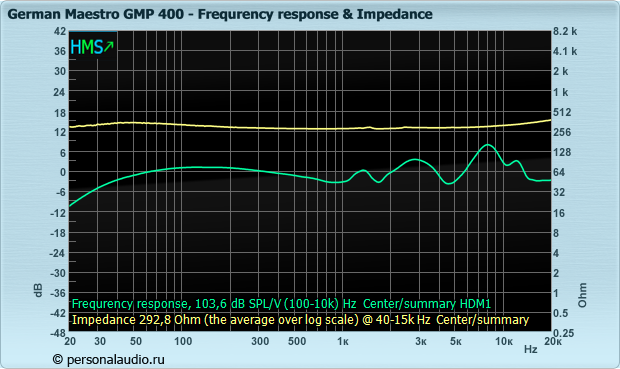Click the '-48' value on the dB axis

[x=58, y=333]
